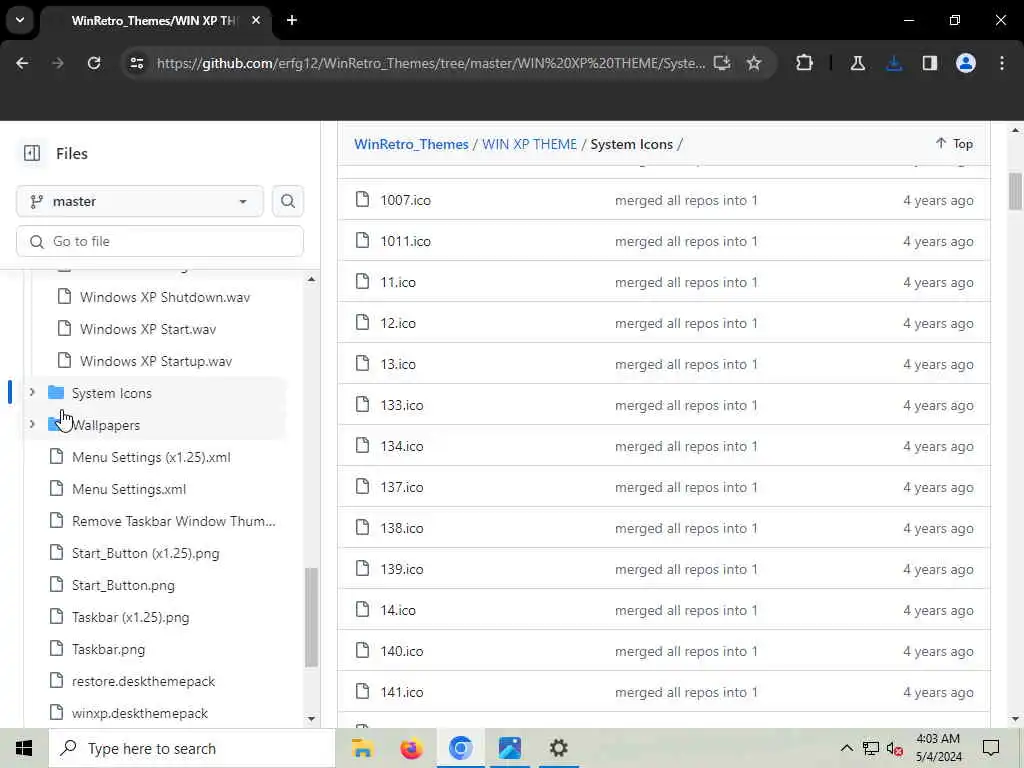1024x768 pixels.
Task: Open the master branch dropdown
Action: coord(140,201)
